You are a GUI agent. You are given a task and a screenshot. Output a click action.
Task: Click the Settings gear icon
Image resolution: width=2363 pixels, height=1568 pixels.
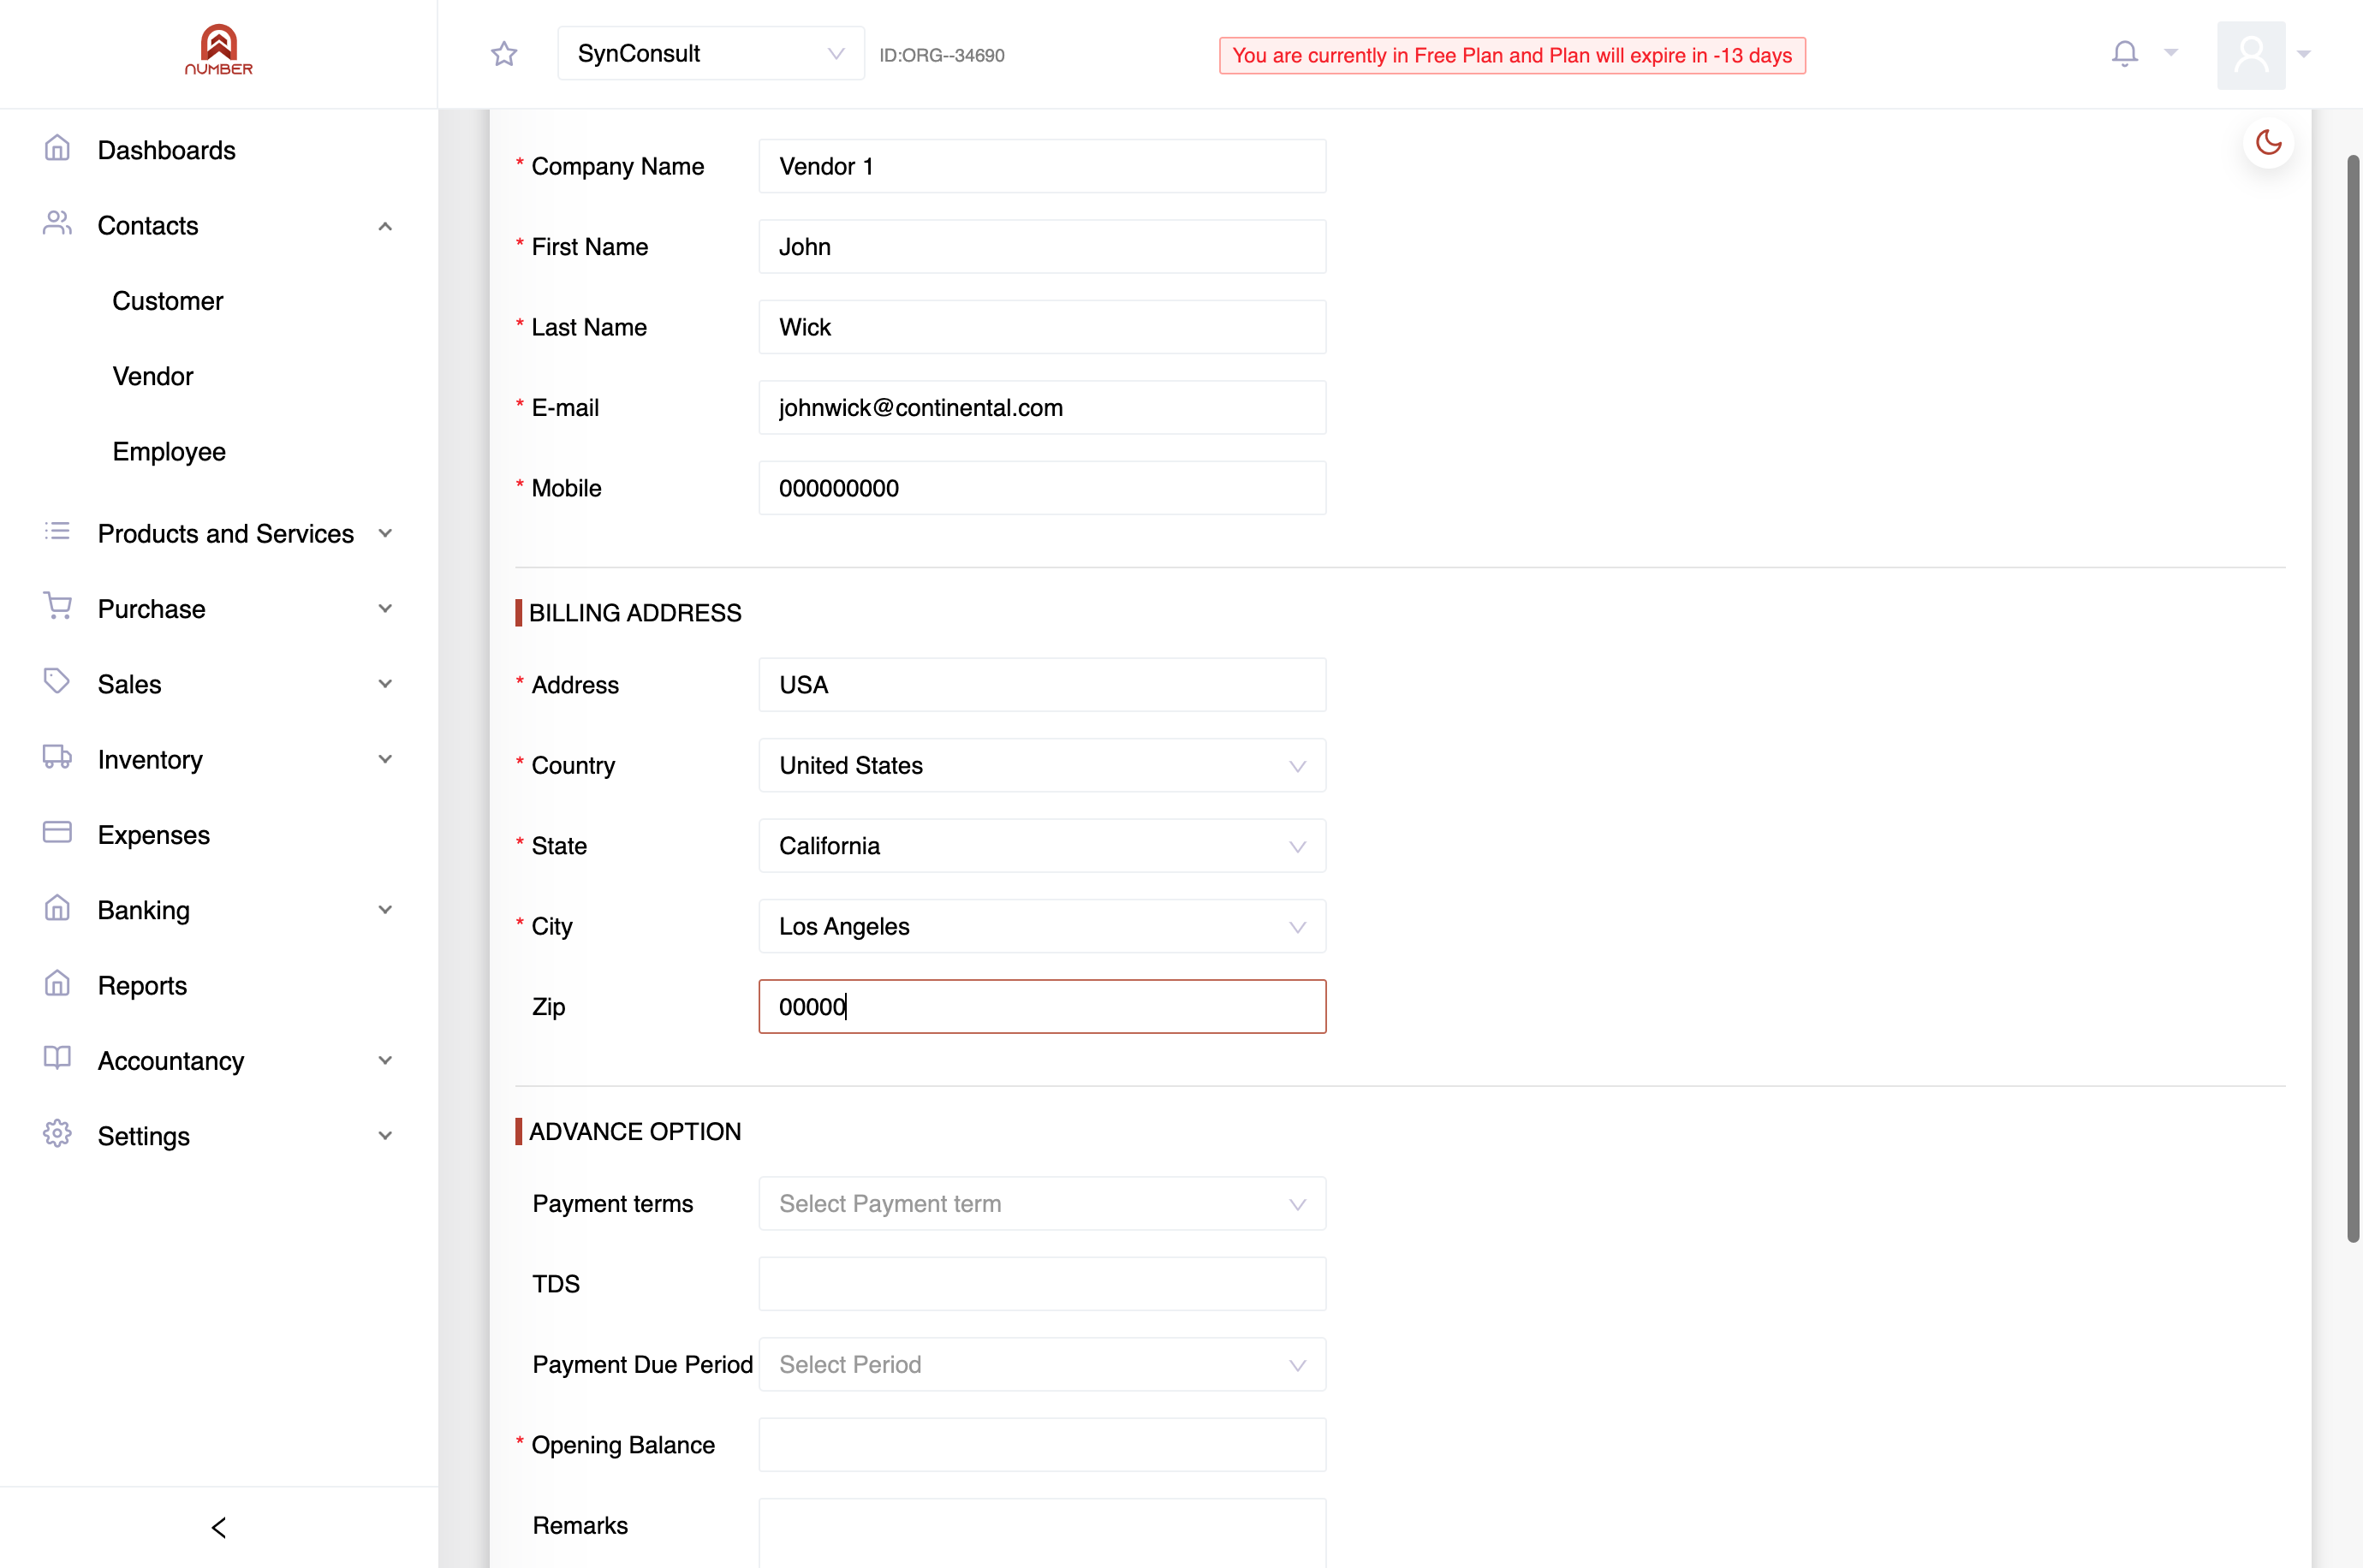tap(57, 1134)
